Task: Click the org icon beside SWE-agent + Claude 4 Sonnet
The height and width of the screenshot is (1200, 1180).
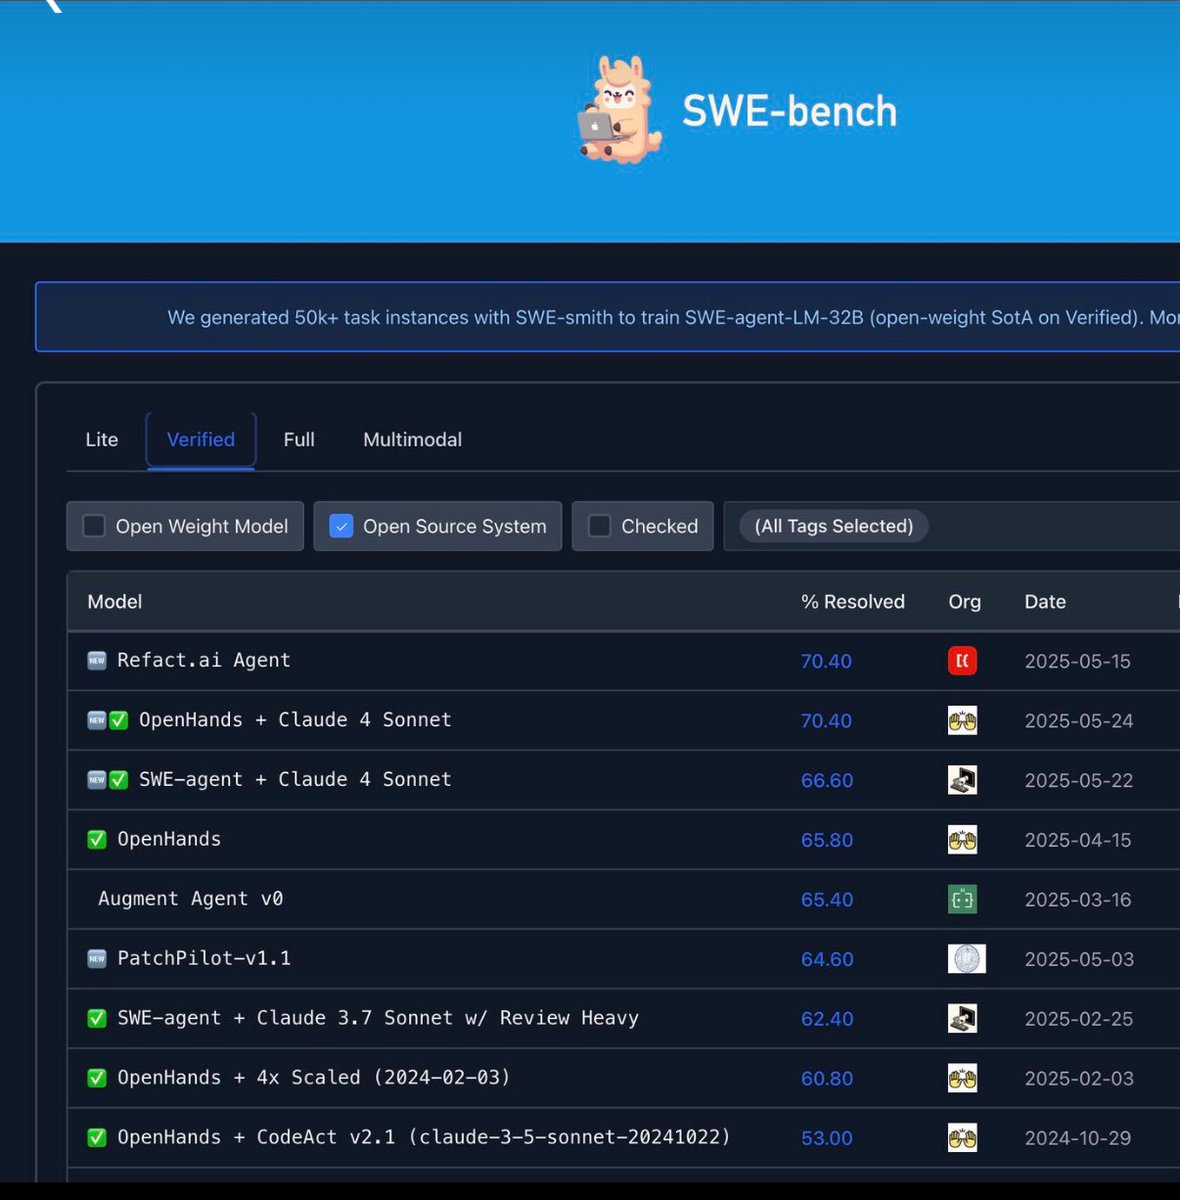Action: (x=962, y=780)
